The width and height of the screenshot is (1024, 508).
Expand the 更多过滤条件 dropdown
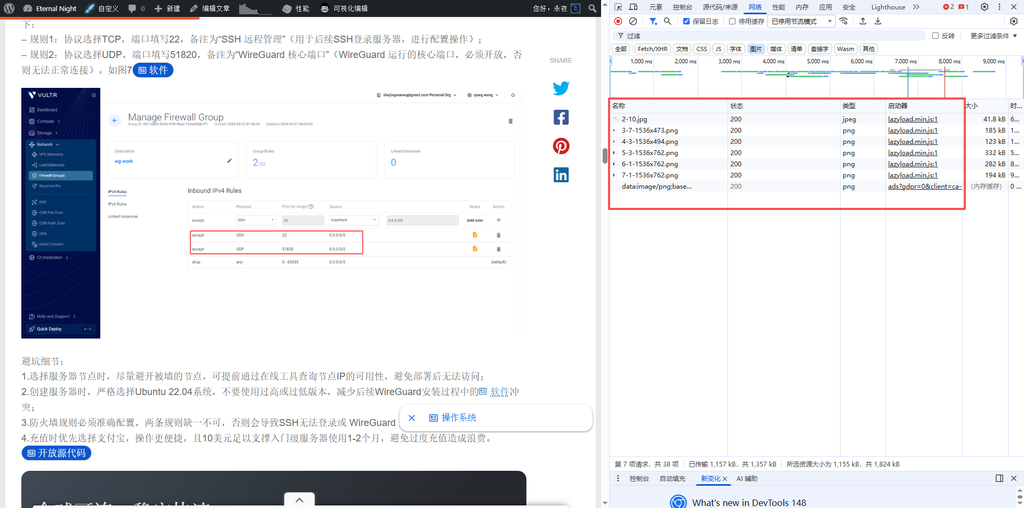tap(993, 35)
